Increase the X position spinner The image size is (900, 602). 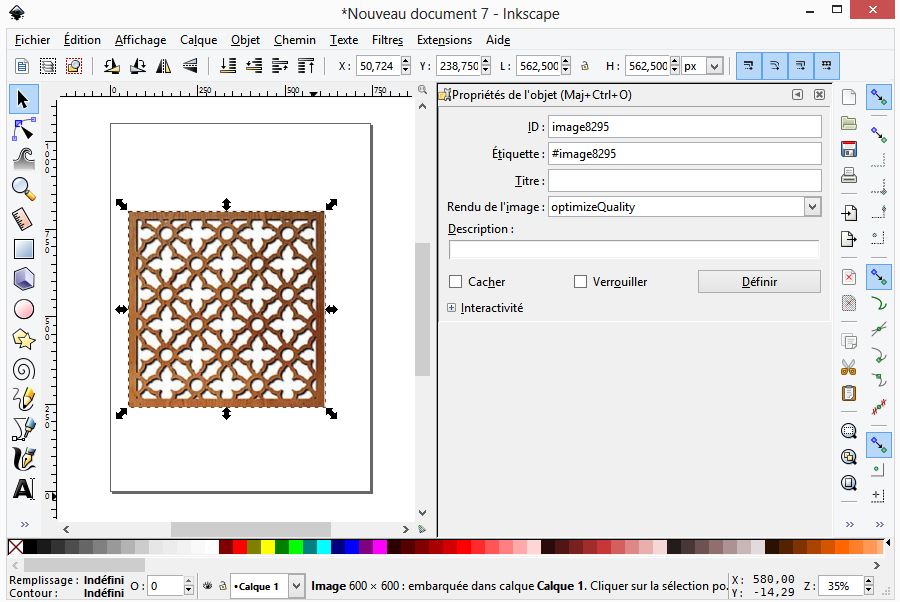(406, 61)
